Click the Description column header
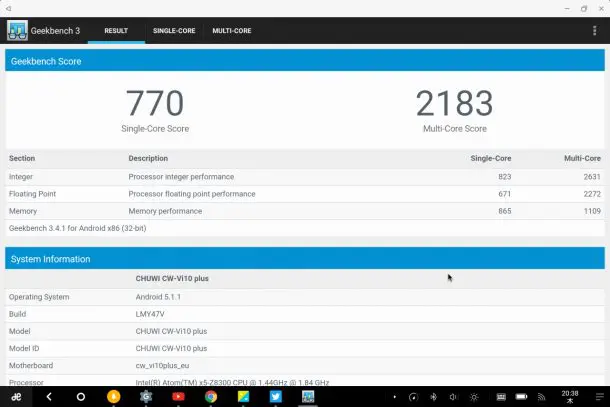 (148, 158)
